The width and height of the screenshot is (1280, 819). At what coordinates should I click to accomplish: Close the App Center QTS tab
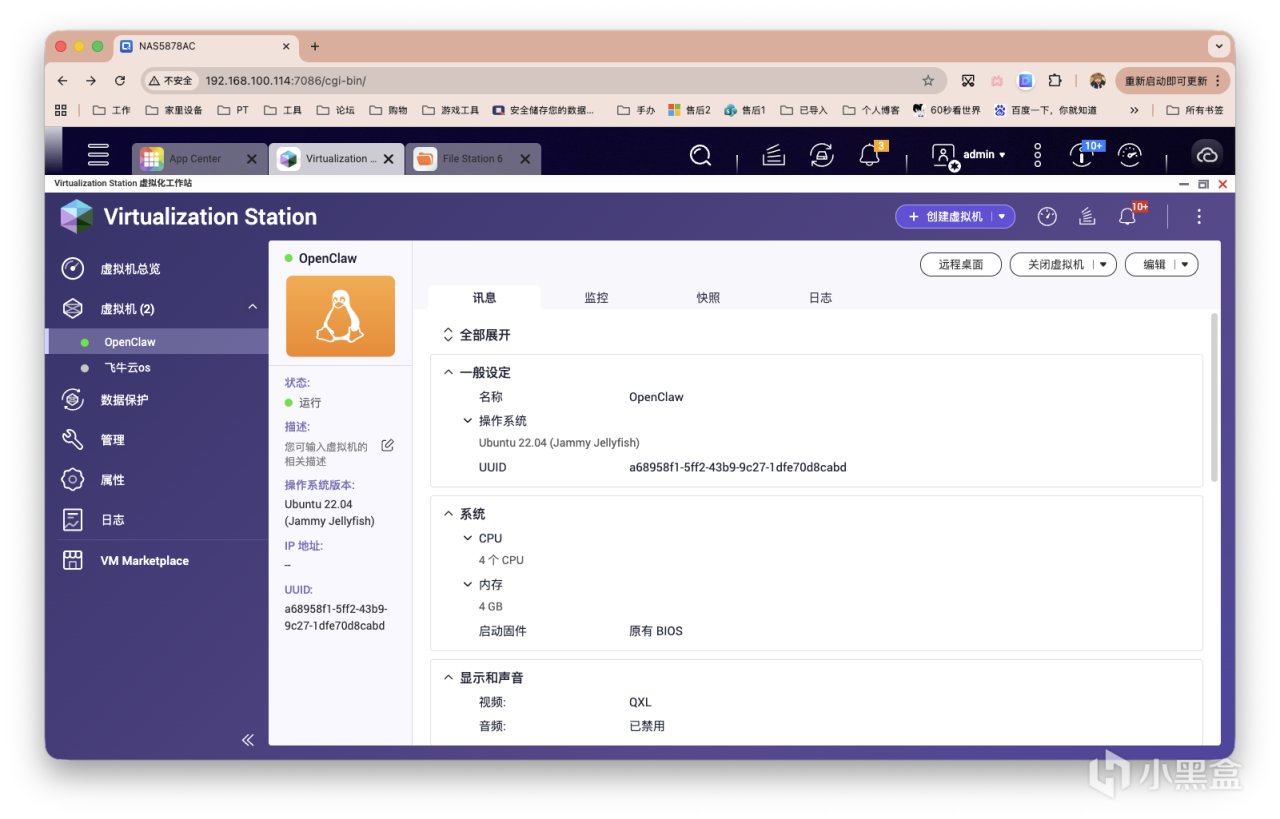(251, 159)
